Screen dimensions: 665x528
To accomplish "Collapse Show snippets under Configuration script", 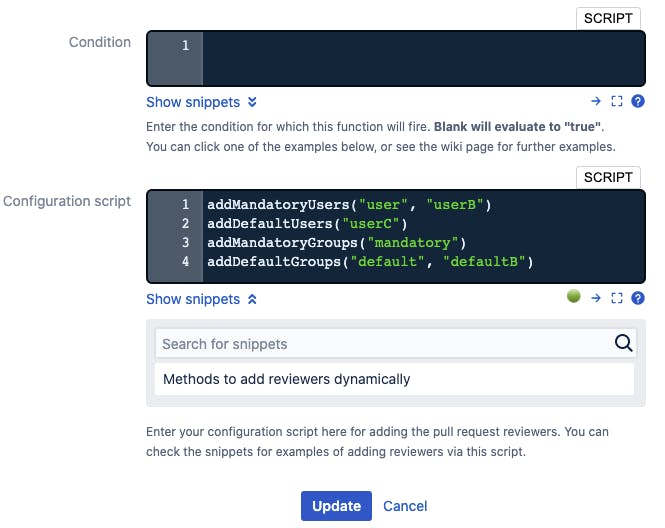I will tap(201, 299).
